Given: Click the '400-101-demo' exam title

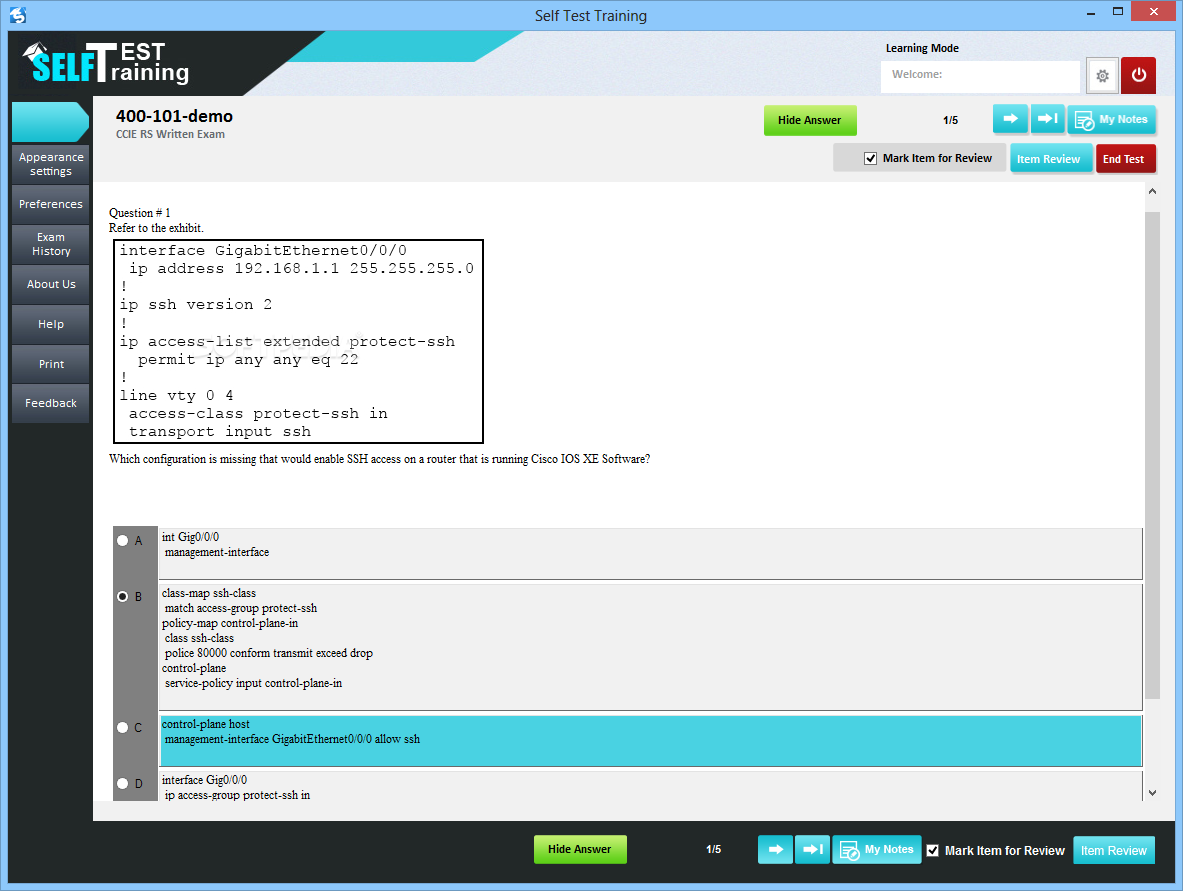Looking at the screenshot, I should (174, 116).
